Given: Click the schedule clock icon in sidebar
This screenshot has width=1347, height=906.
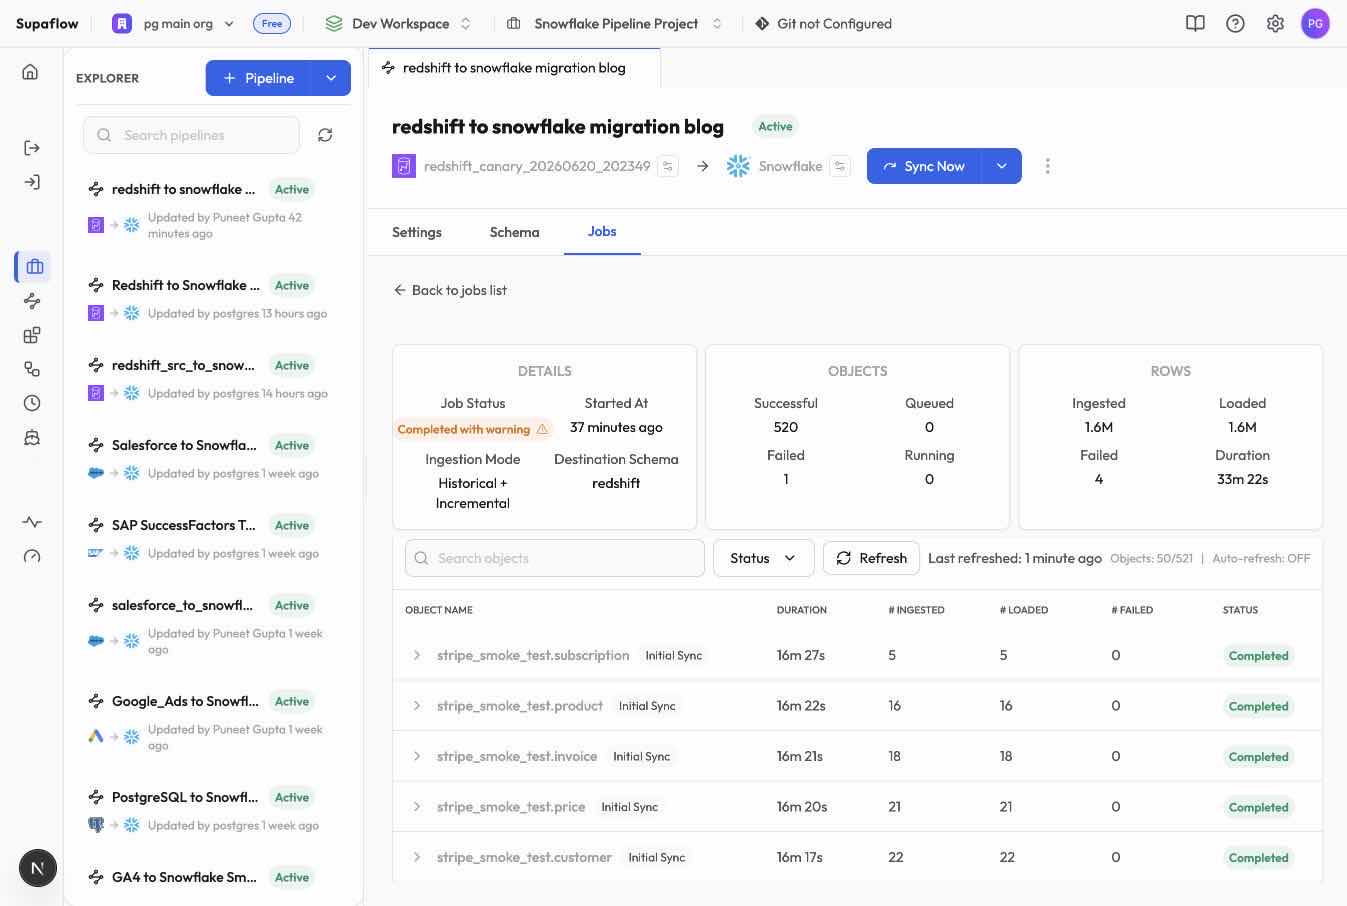Looking at the screenshot, I should [x=32, y=403].
